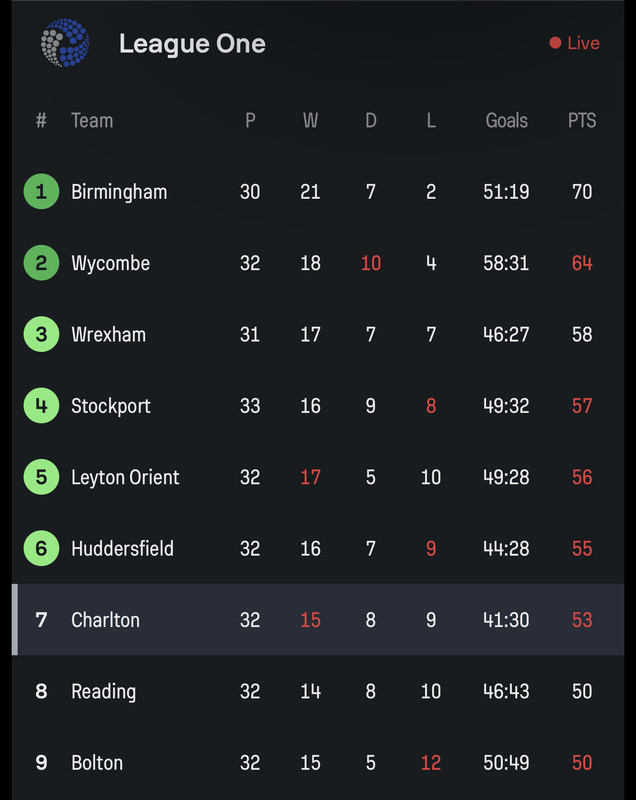Screen dimensions: 636x800
Task: Open the Reading team name
Action: pos(104,692)
